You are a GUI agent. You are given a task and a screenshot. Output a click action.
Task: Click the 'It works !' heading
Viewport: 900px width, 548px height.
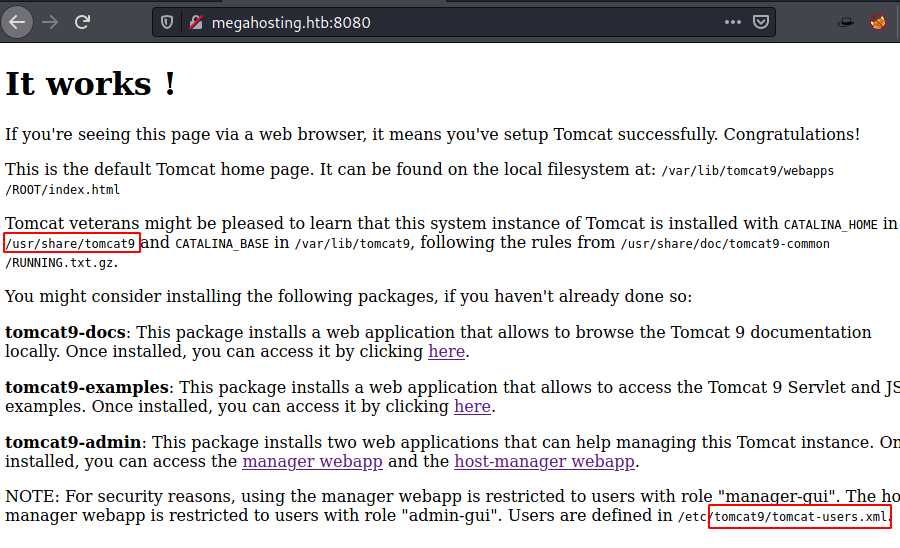pyautogui.click(x=90, y=84)
